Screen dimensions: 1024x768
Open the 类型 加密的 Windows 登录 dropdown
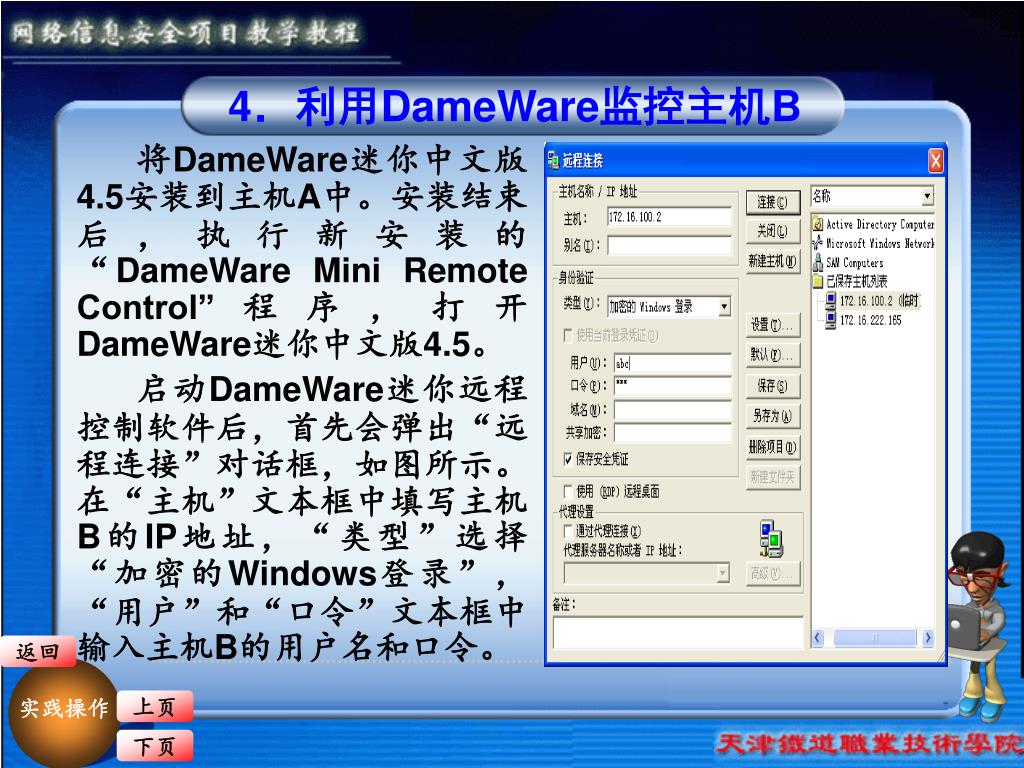(x=724, y=306)
